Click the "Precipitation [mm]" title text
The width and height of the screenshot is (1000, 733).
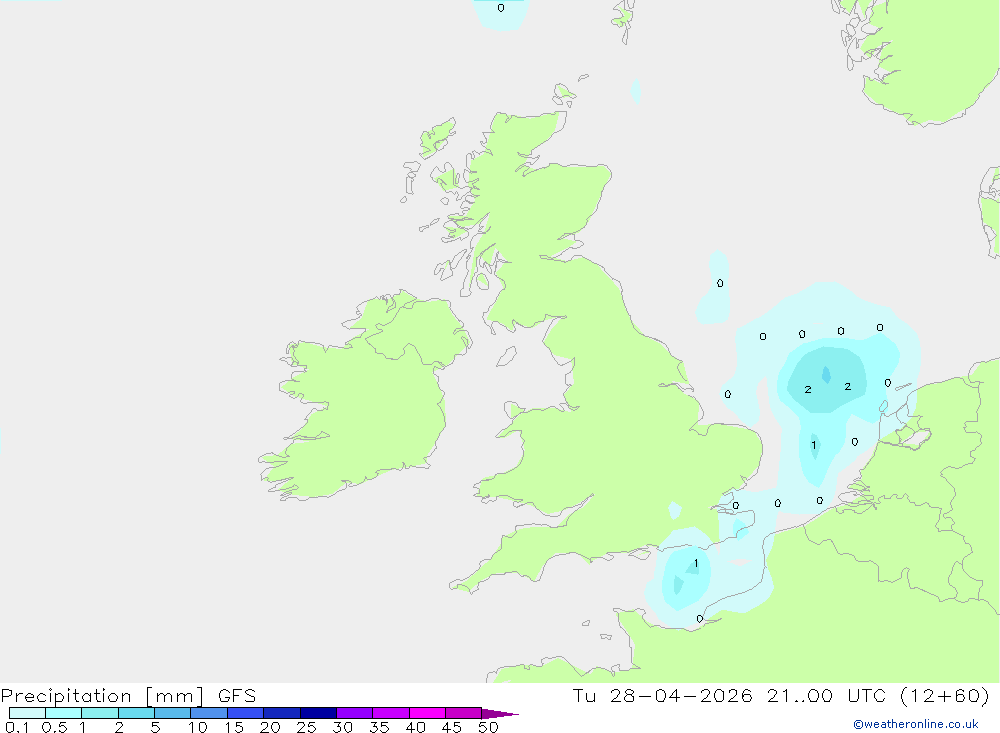(102, 696)
